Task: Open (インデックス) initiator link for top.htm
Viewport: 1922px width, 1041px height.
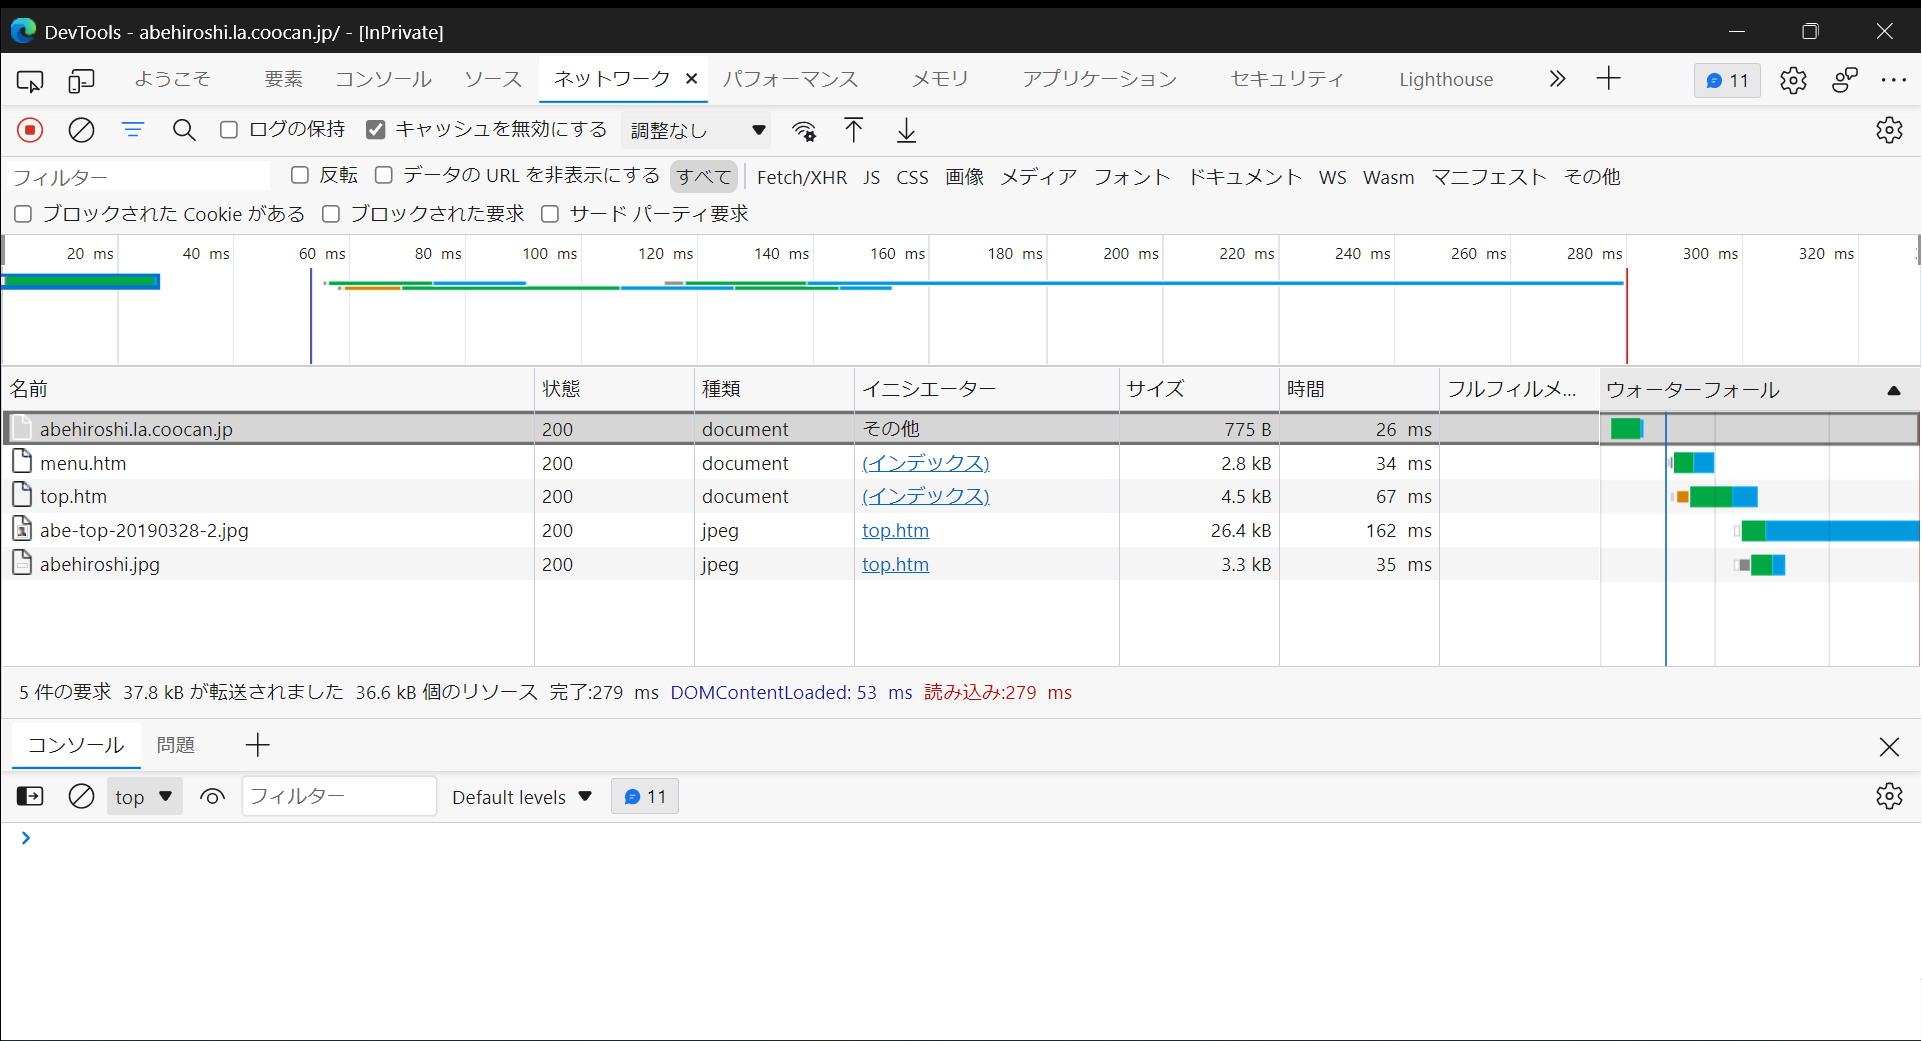Action: pyautogui.click(x=926, y=496)
